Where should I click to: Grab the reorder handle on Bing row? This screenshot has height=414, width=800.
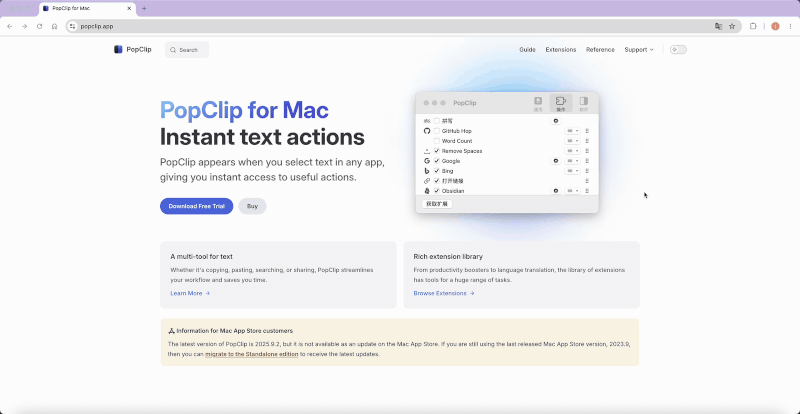tap(587, 171)
